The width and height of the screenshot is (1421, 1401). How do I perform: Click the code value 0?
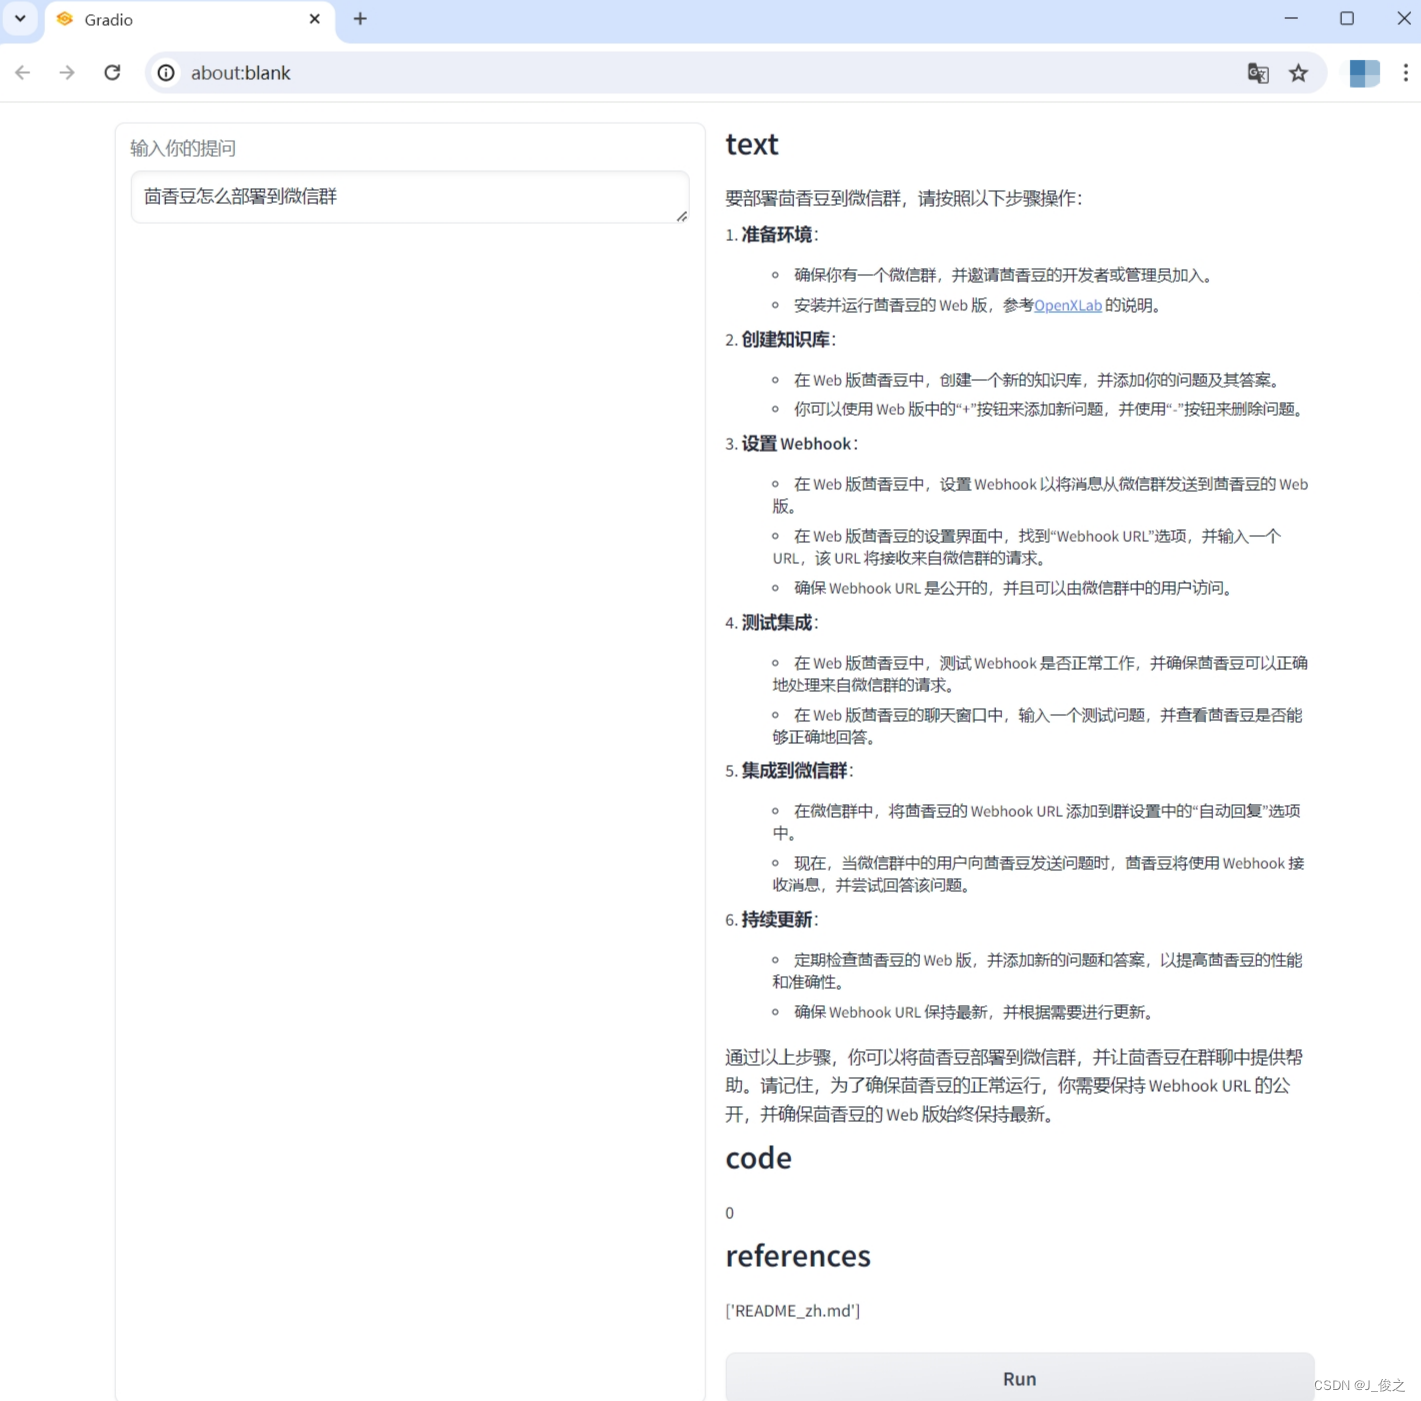click(x=730, y=1213)
